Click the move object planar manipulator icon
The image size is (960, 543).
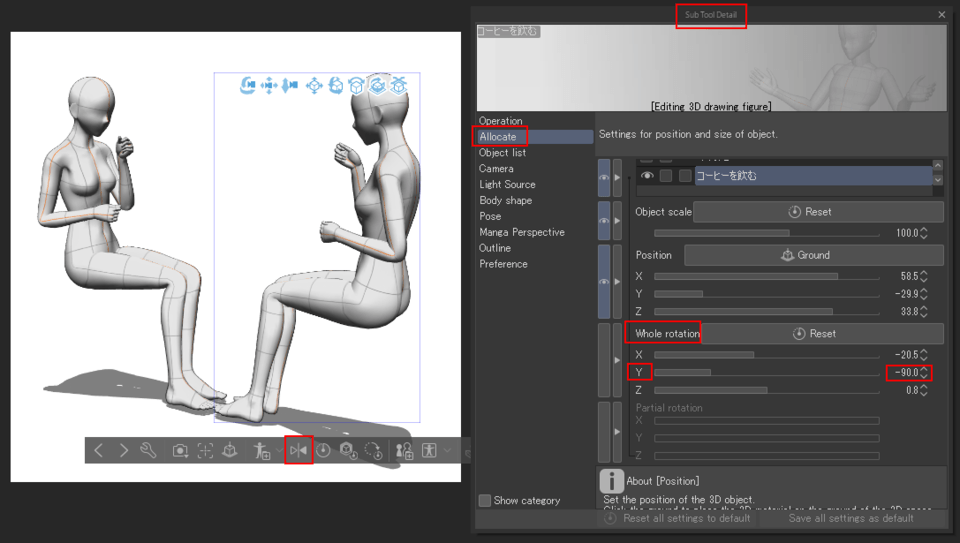click(314, 85)
